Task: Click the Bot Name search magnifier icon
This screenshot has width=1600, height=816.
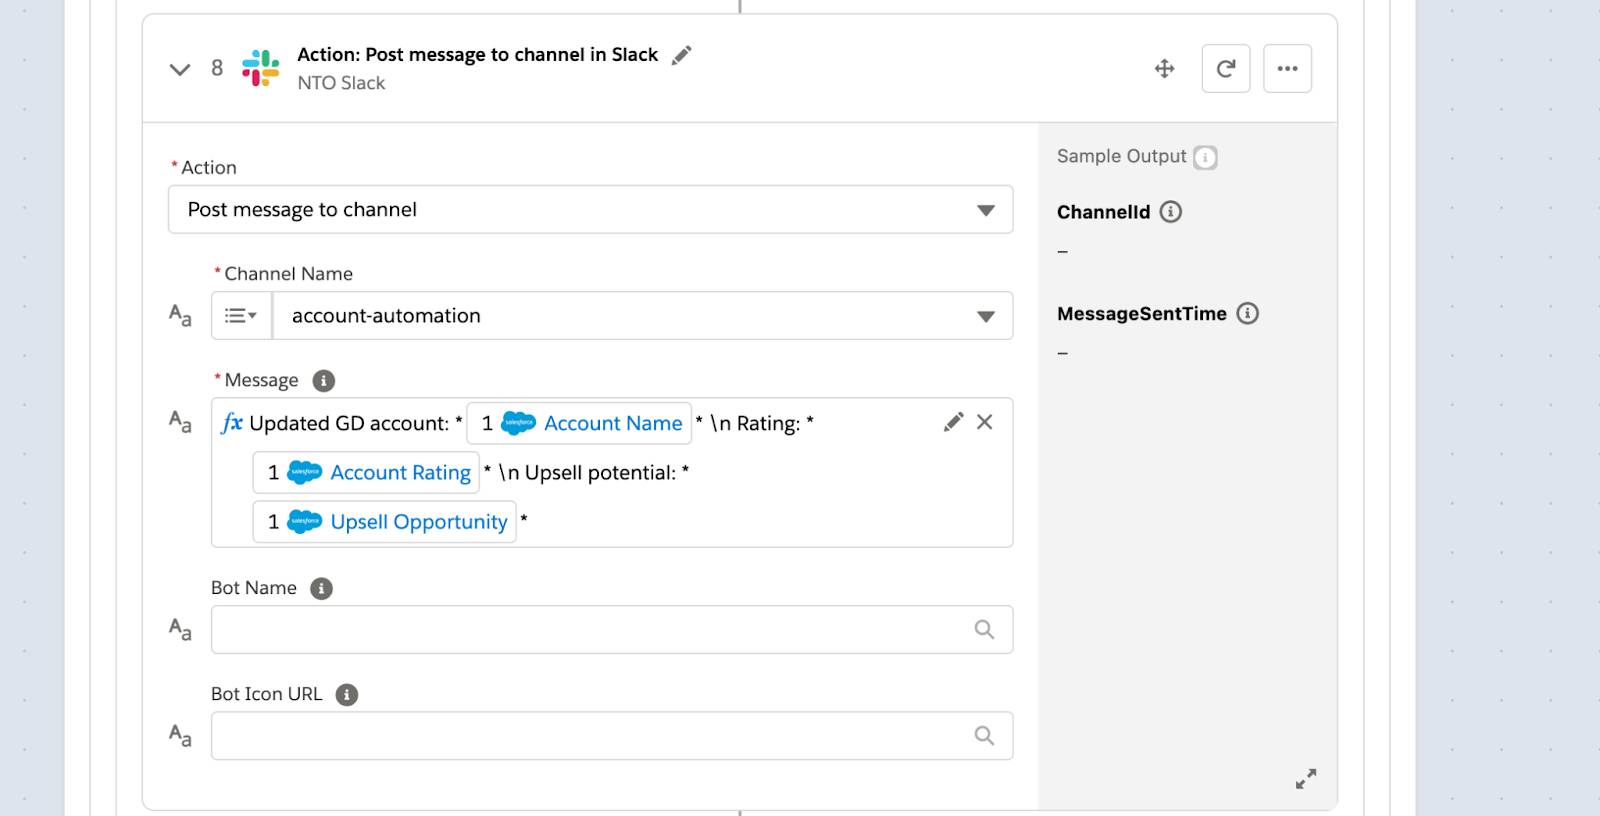Action: coord(984,630)
